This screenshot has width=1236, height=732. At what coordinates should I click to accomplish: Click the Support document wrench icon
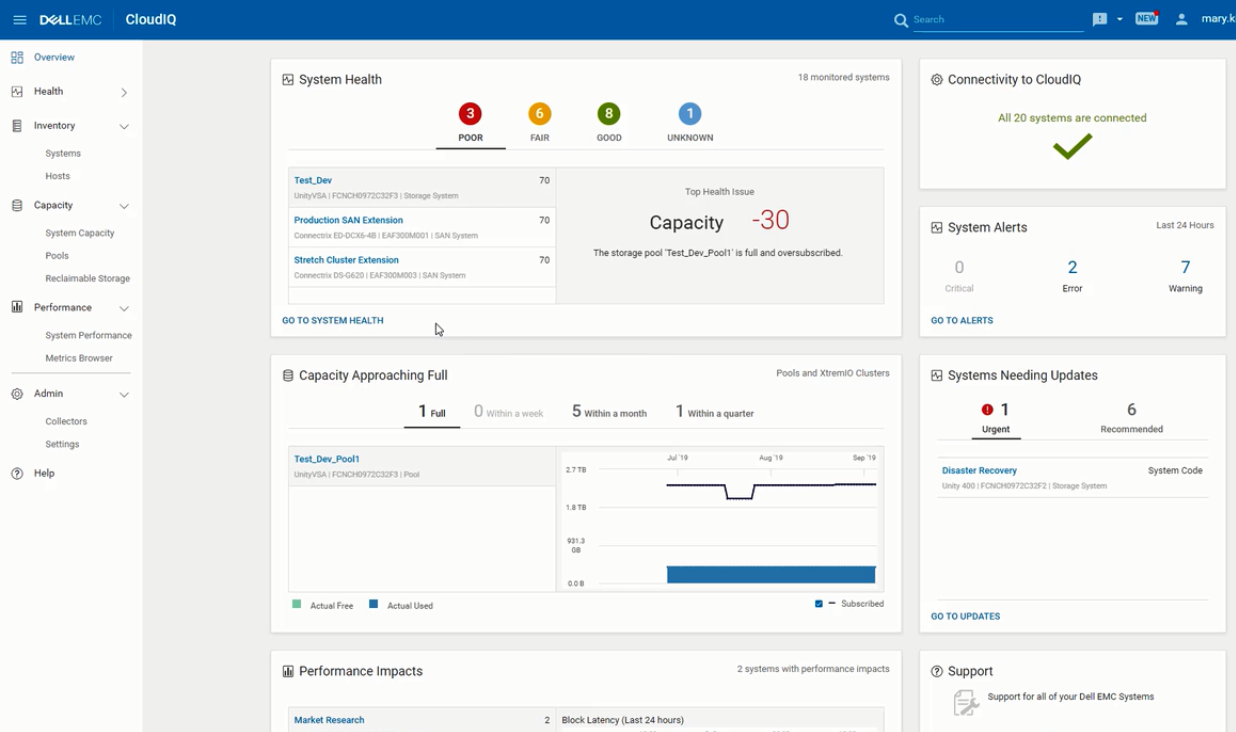[x=965, y=703]
